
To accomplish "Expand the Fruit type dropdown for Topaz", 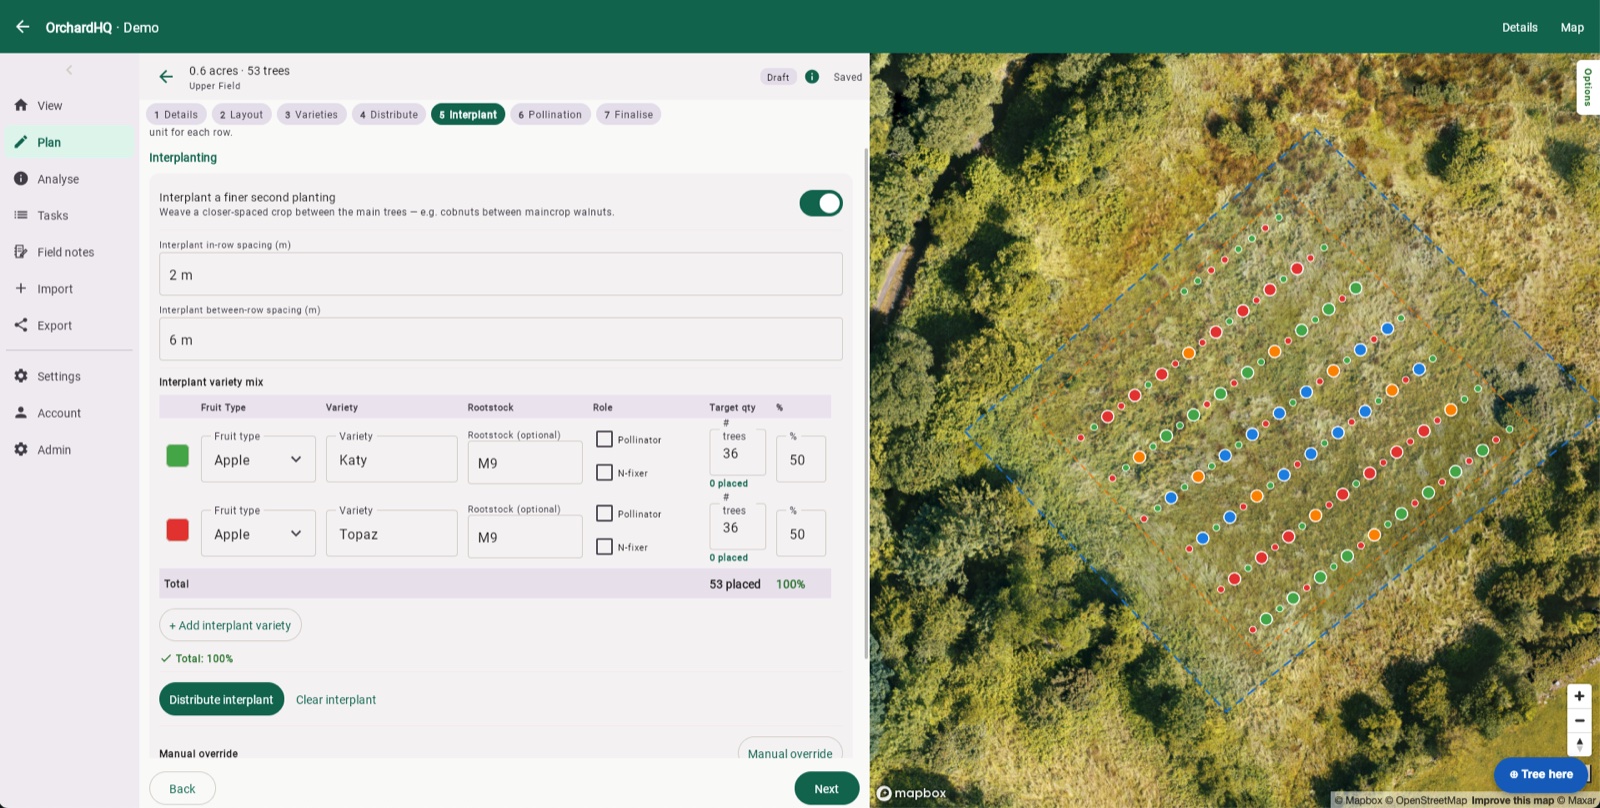I will 258,533.
